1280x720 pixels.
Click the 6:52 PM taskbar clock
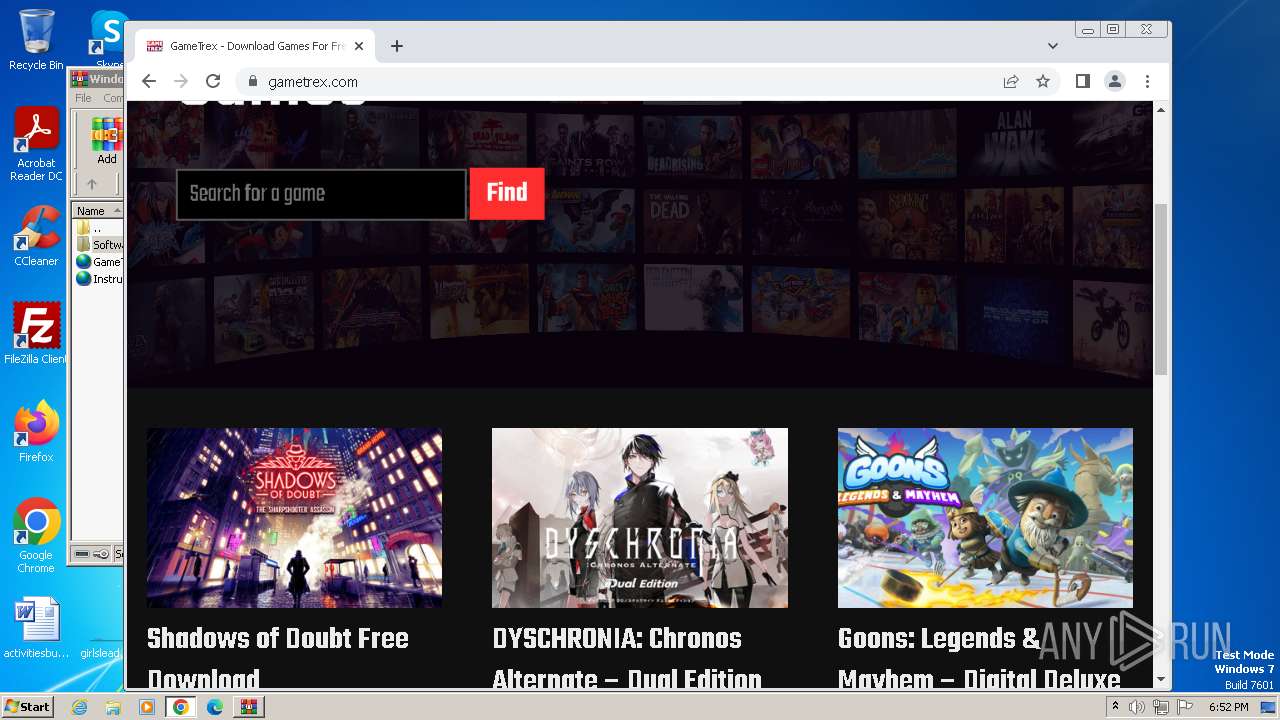tap(1228, 707)
